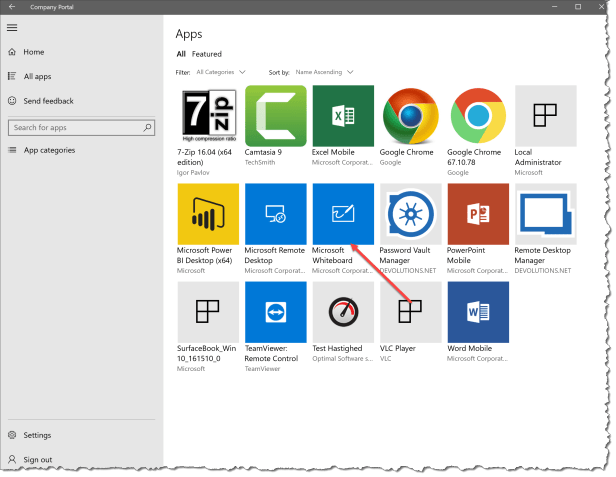Open Remote Desktop Manager icon
This screenshot has width=616, height=477.
point(546,214)
